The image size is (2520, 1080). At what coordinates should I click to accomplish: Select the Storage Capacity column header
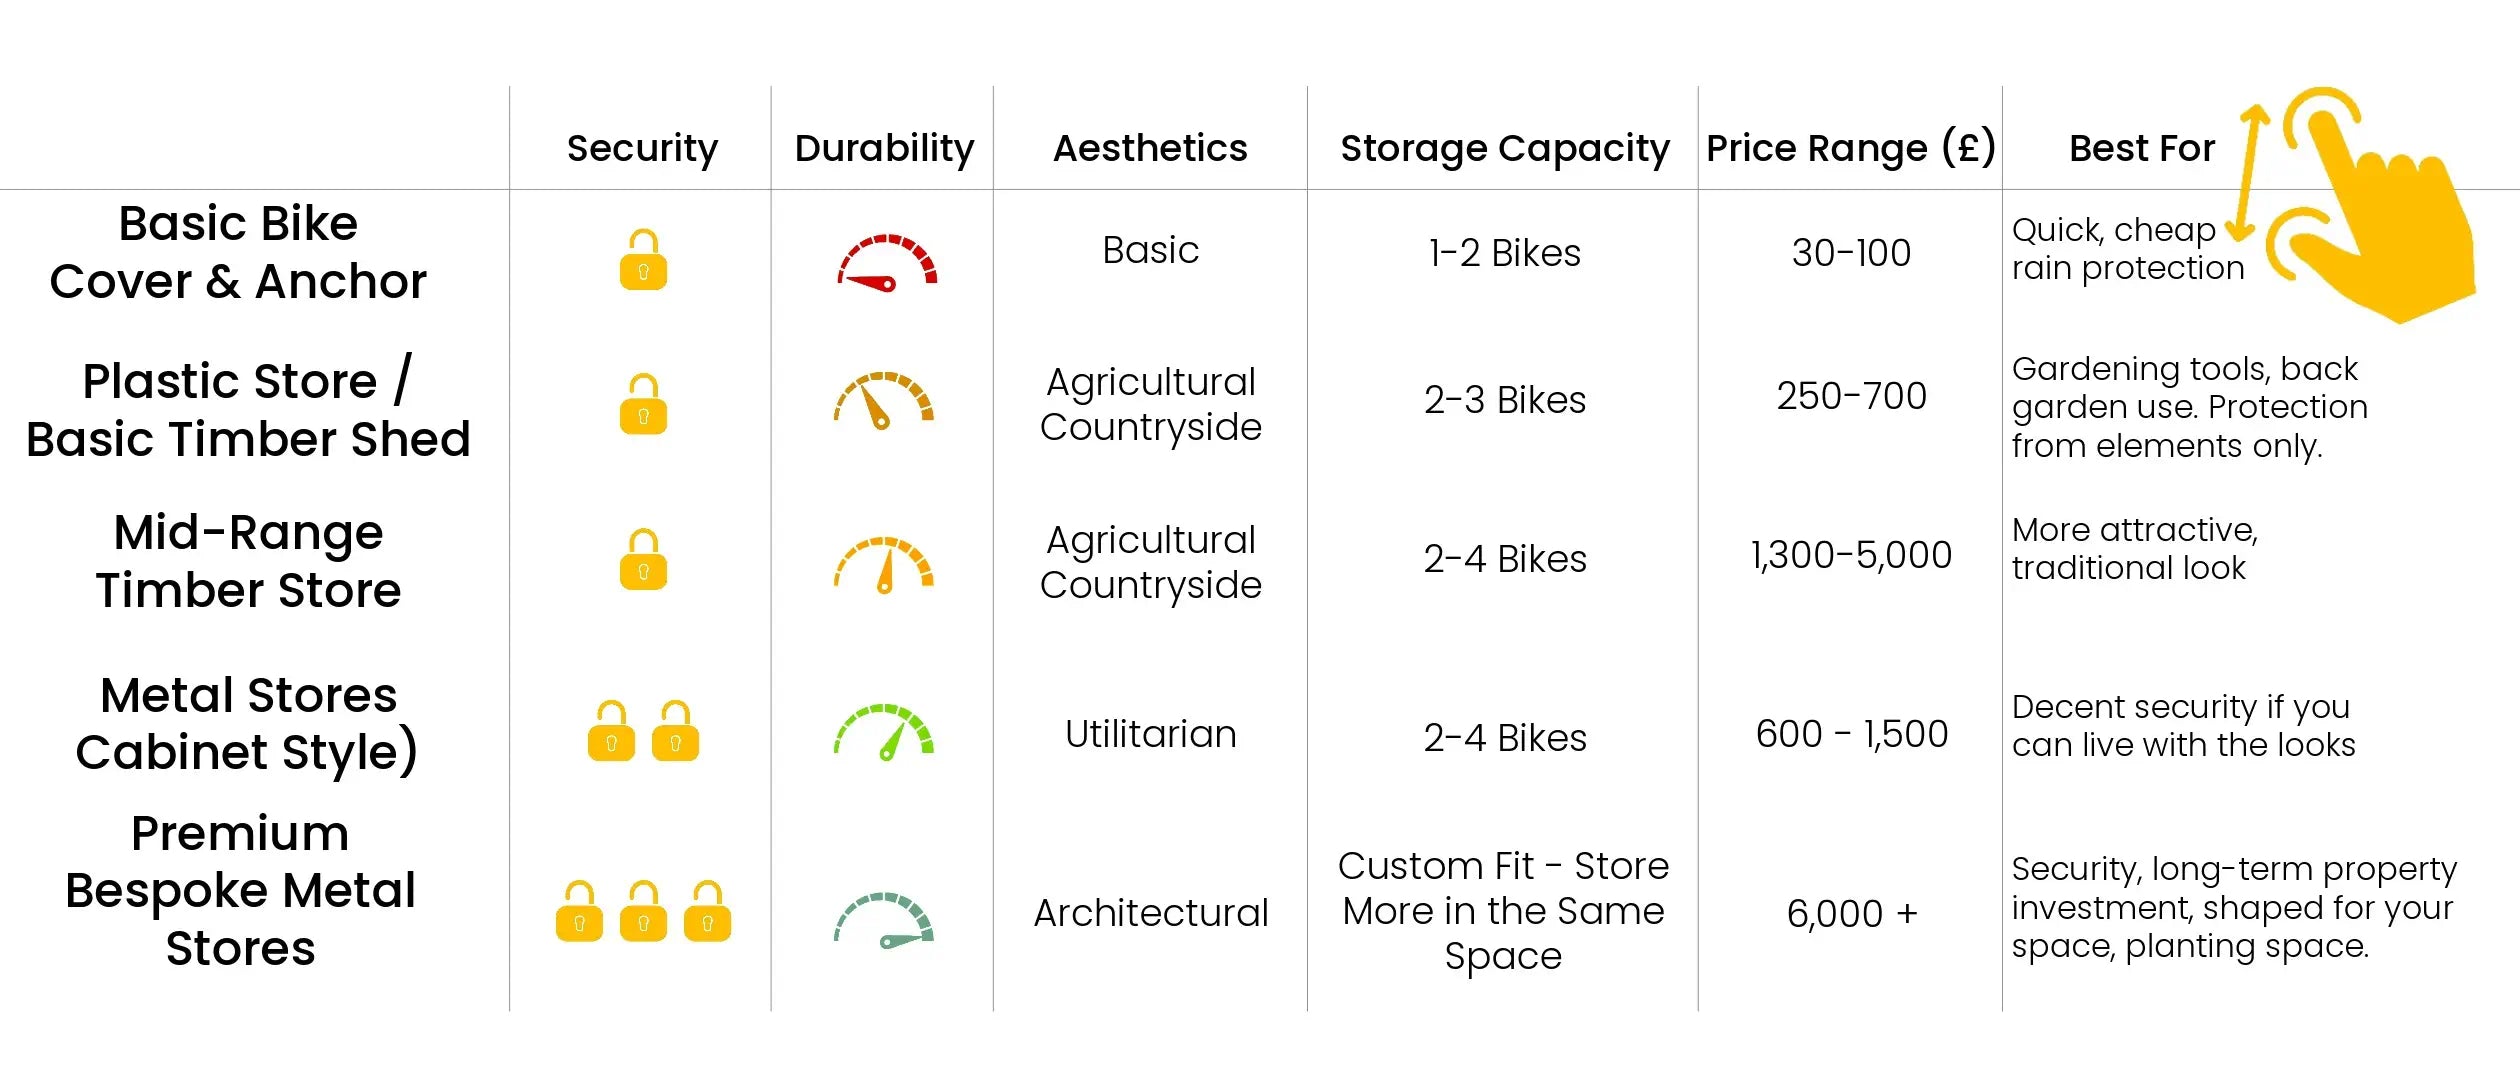[1504, 148]
